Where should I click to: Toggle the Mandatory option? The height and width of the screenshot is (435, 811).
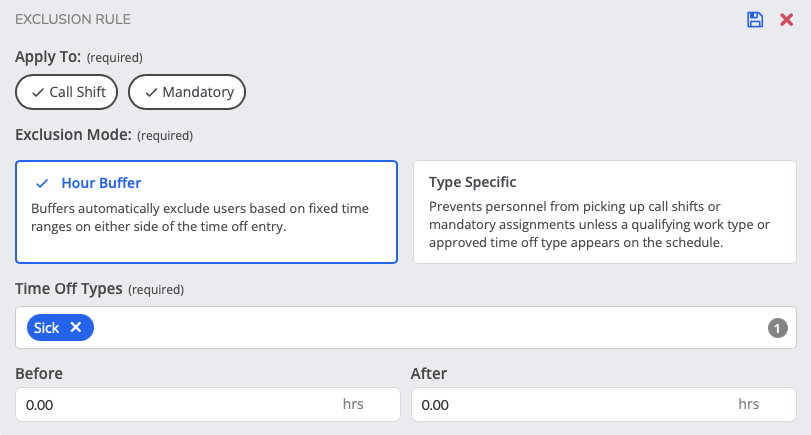[187, 92]
